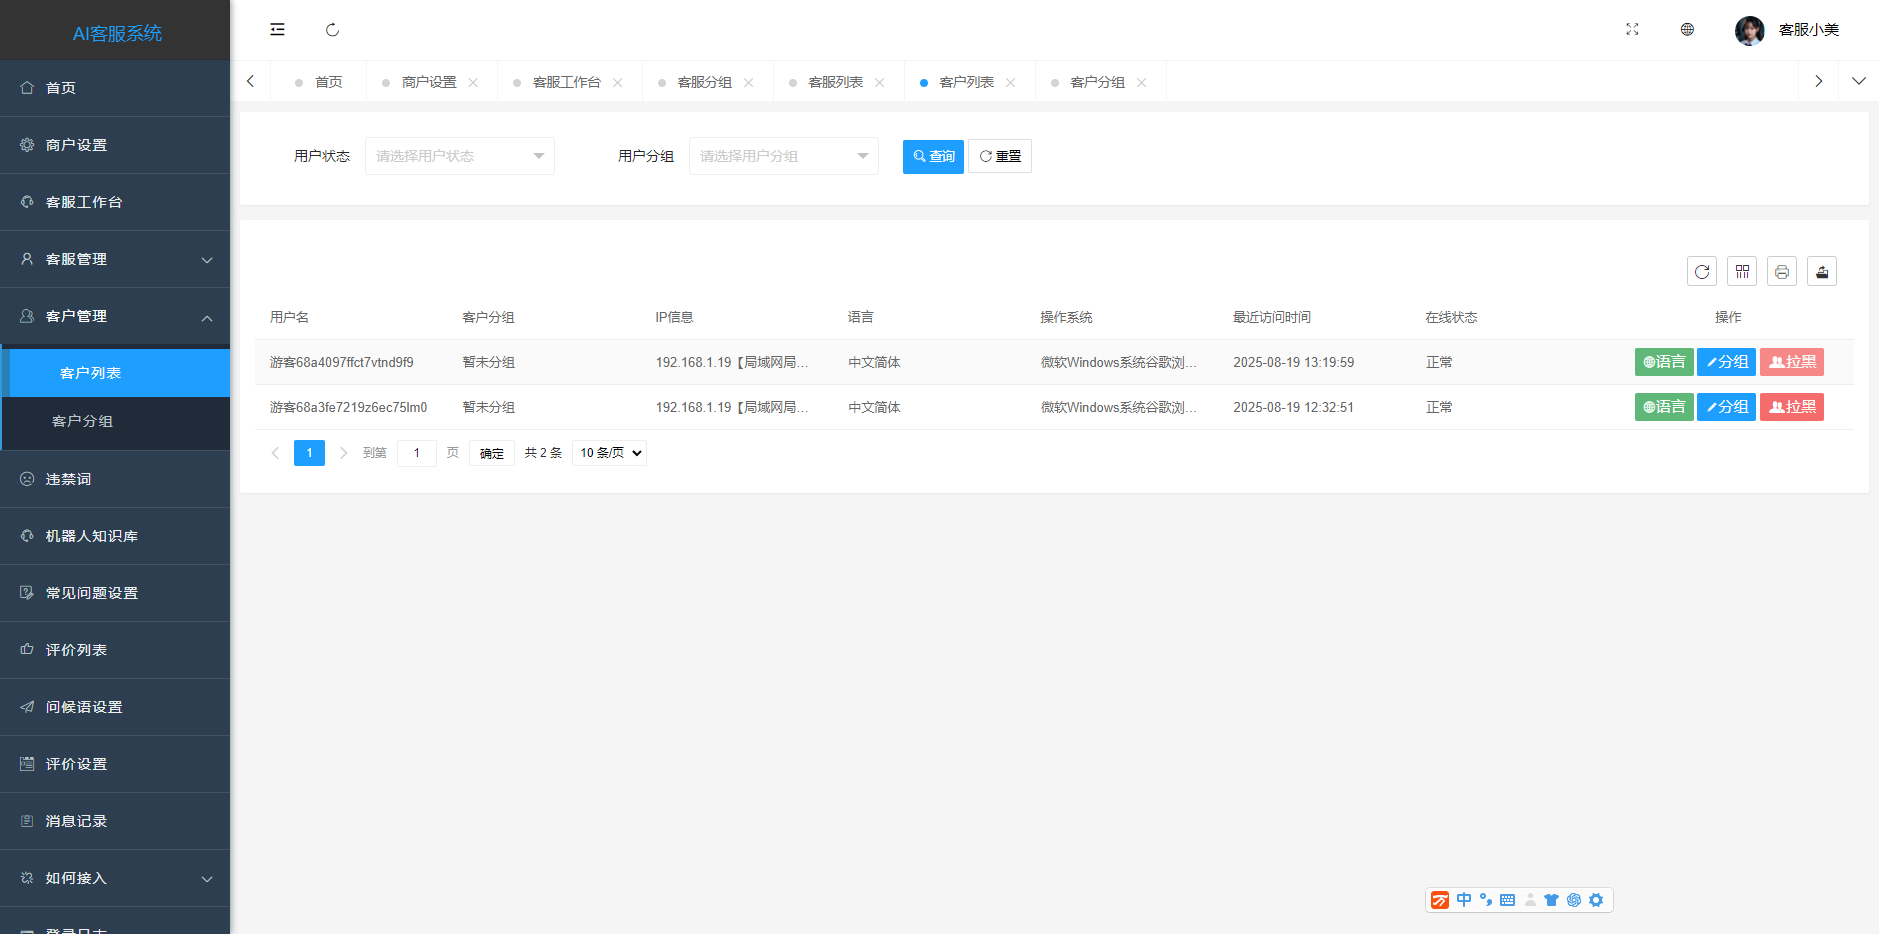This screenshot has height=934, width=1879.
Task: Collapse the sidebar menu
Action: 277,29
